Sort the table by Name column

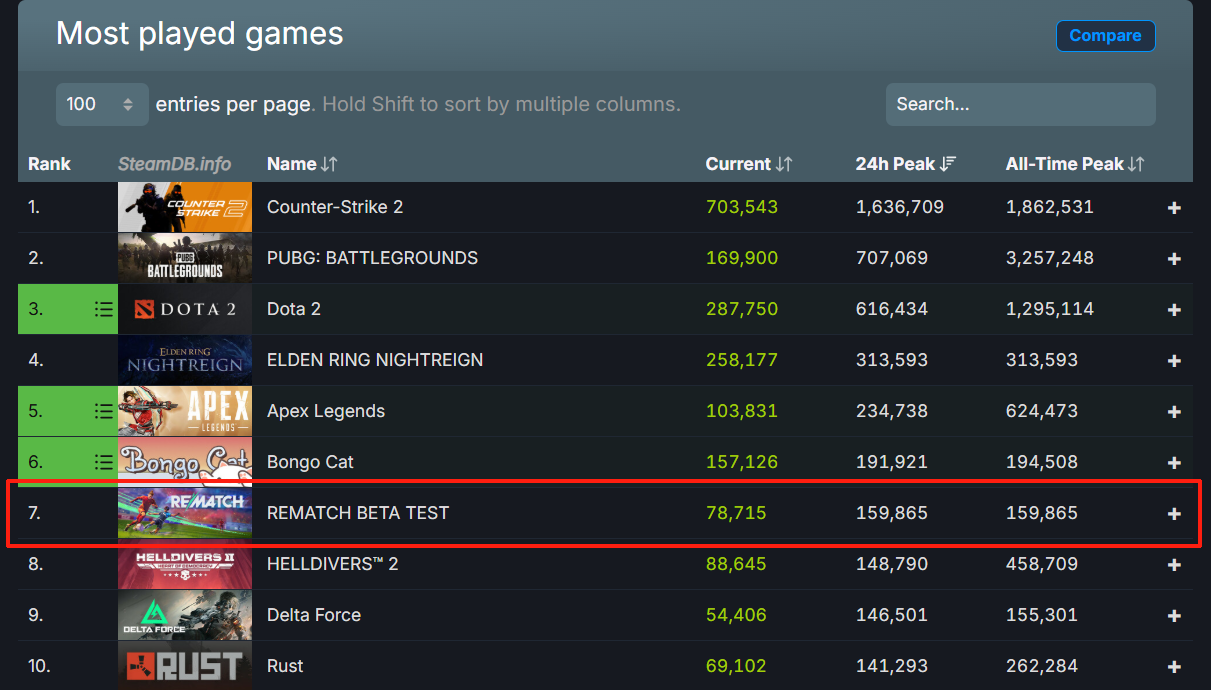pyautogui.click(x=302, y=164)
